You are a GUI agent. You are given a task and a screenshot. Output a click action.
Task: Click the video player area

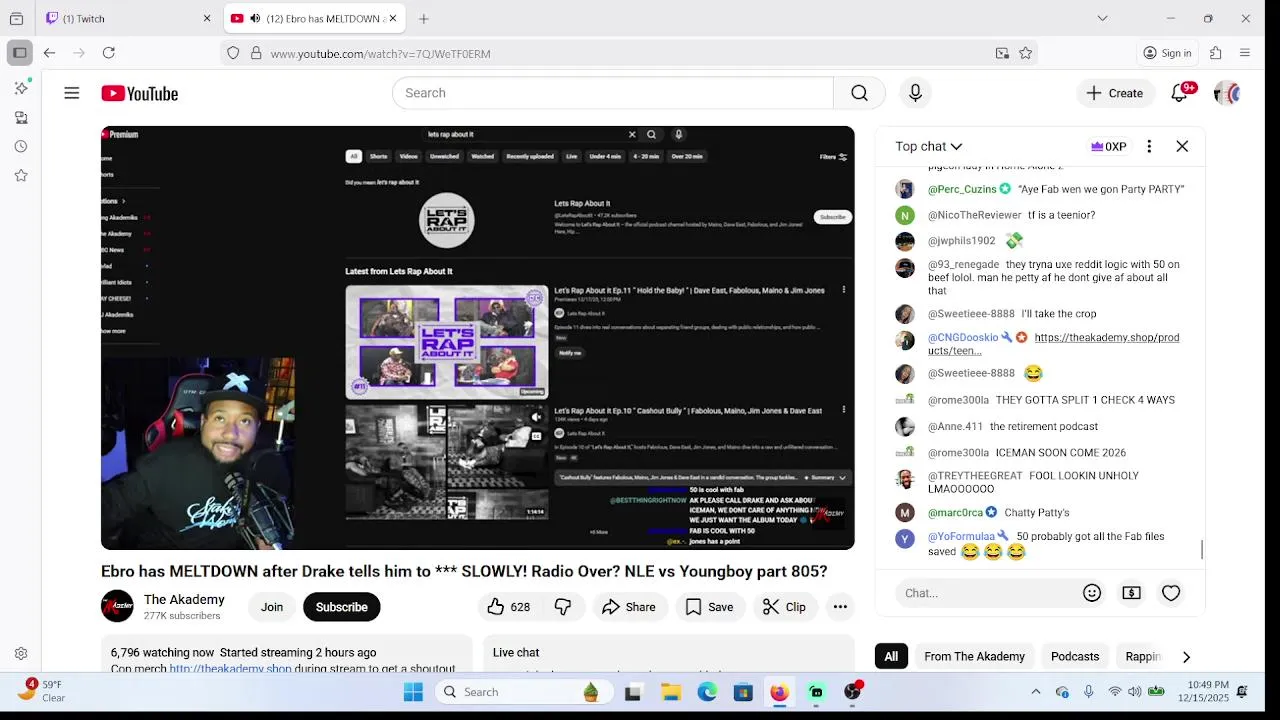point(478,338)
